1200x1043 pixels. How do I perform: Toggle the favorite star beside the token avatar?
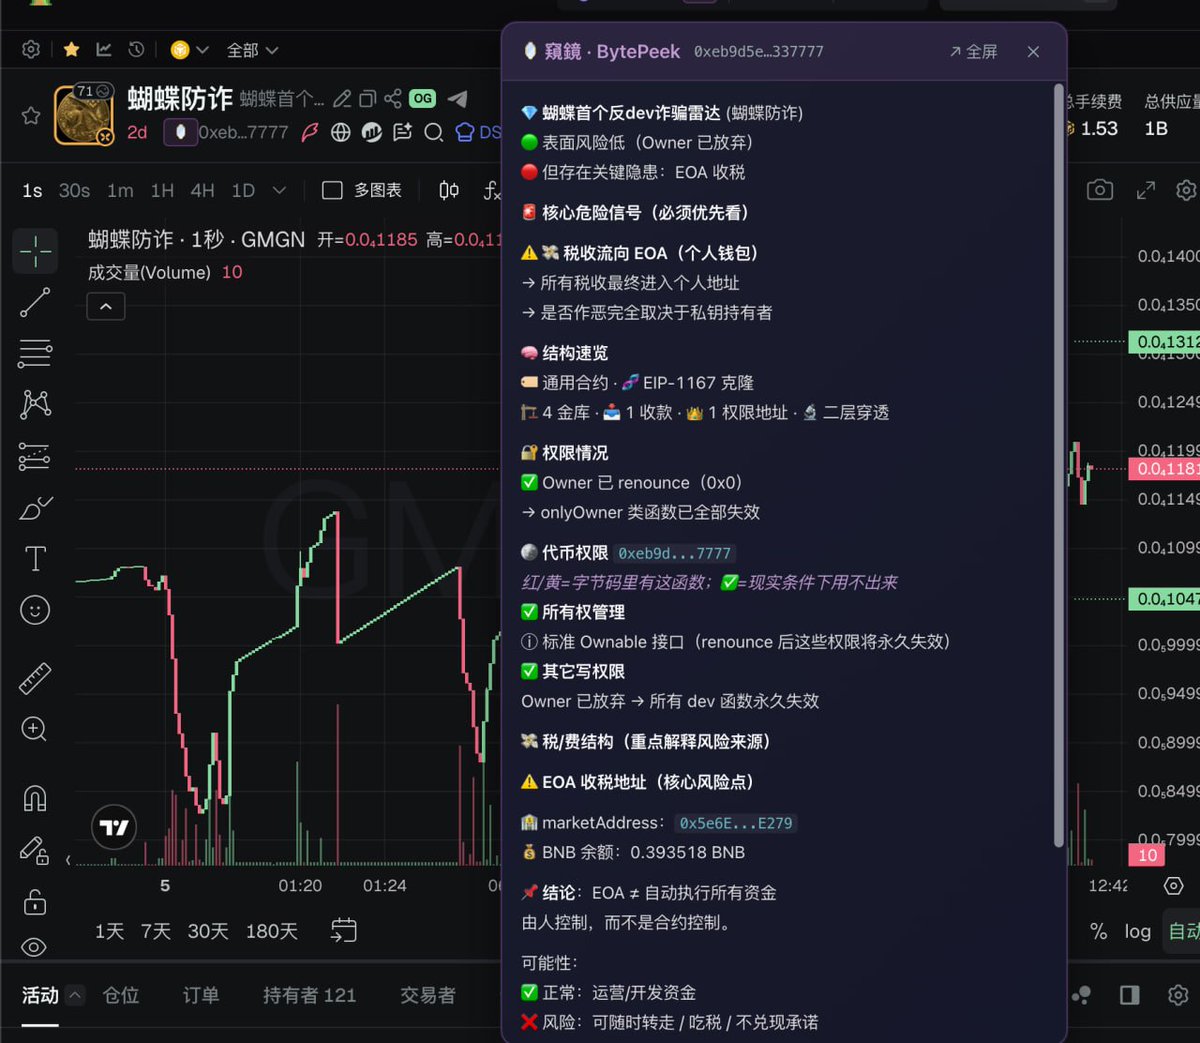click(31, 115)
